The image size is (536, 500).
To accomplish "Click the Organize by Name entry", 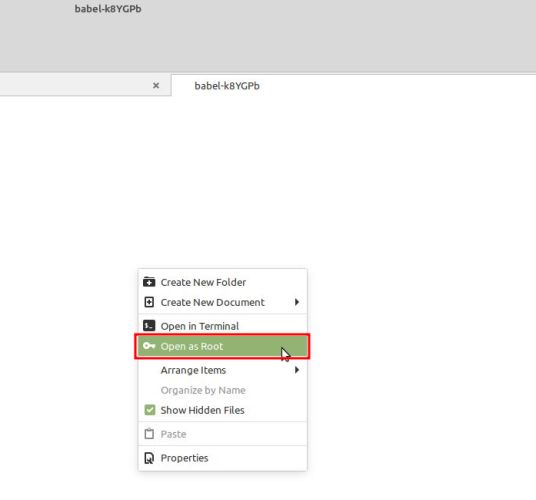I will [203, 390].
